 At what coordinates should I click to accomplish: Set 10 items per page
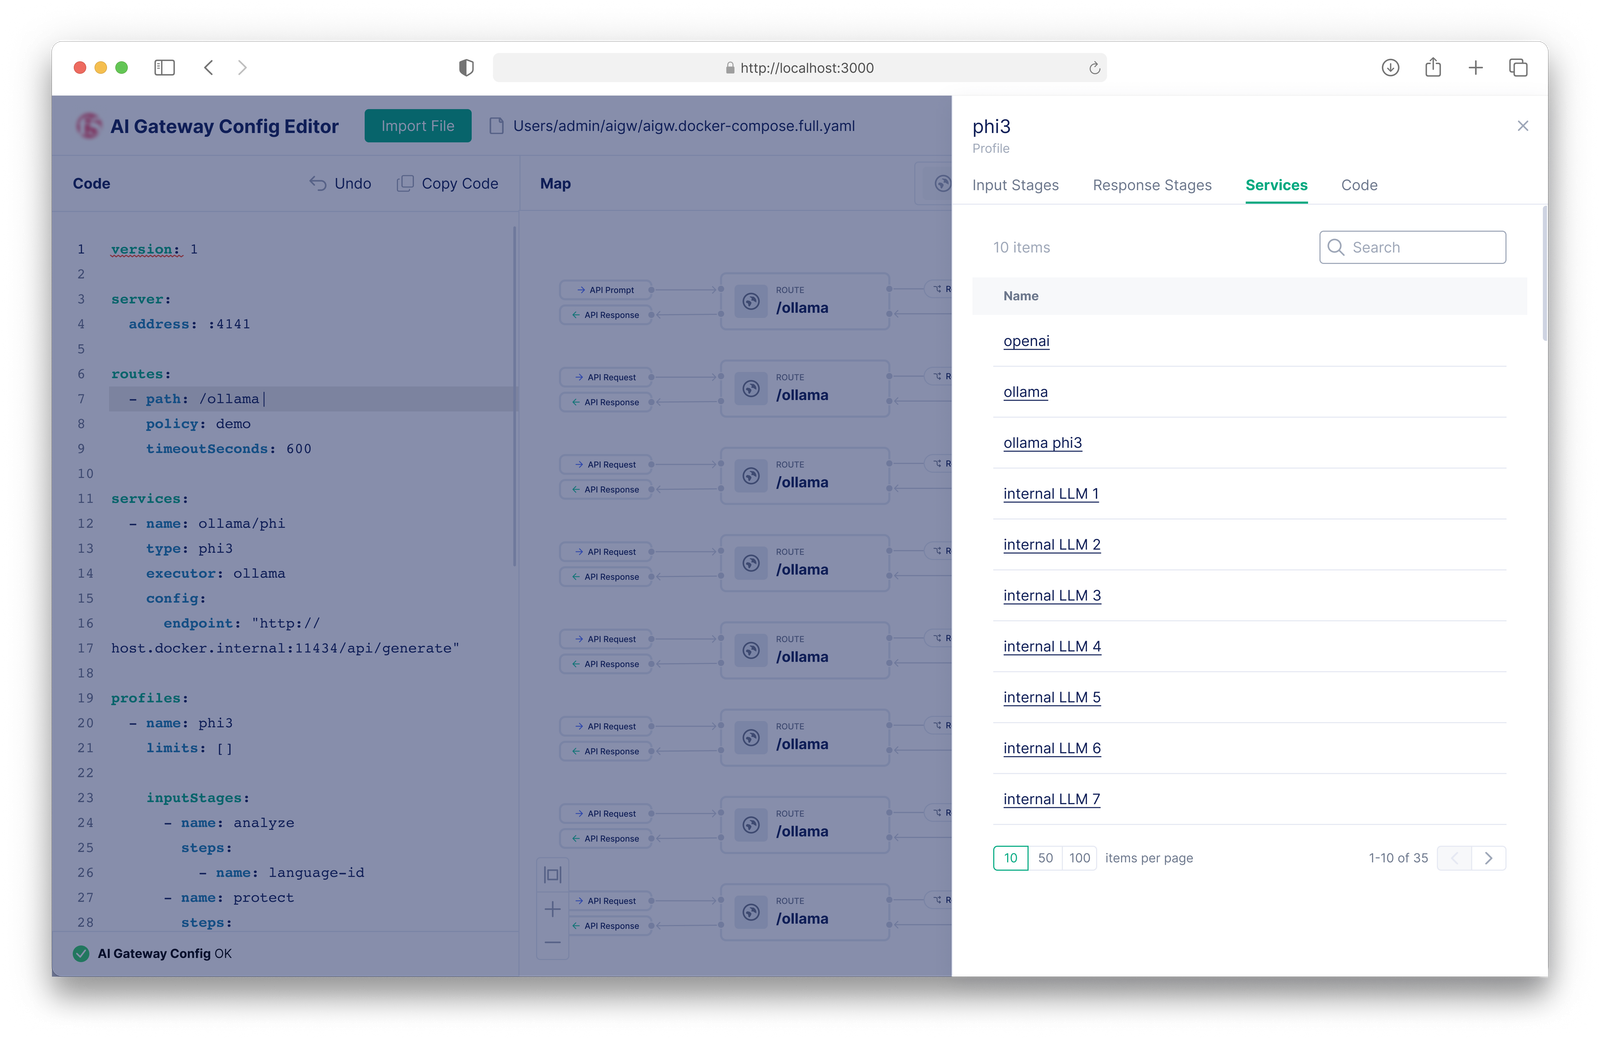[x=1010, y=858]
